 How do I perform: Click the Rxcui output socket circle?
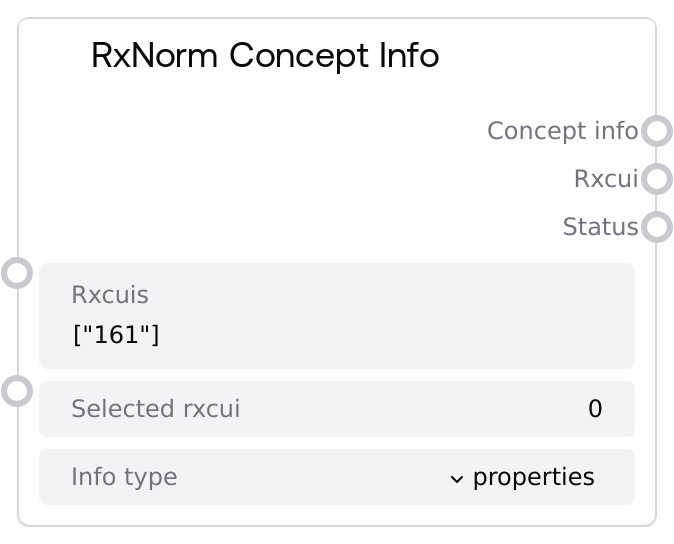click(x=656, y=179)
